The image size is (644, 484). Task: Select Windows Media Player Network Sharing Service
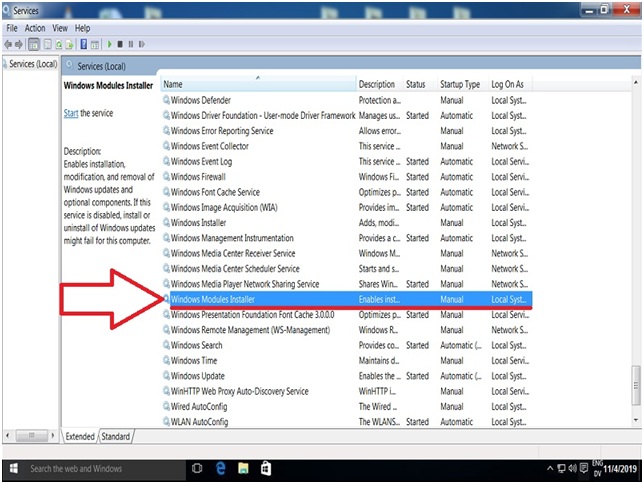pyautogui.click(x=346, y=284)
